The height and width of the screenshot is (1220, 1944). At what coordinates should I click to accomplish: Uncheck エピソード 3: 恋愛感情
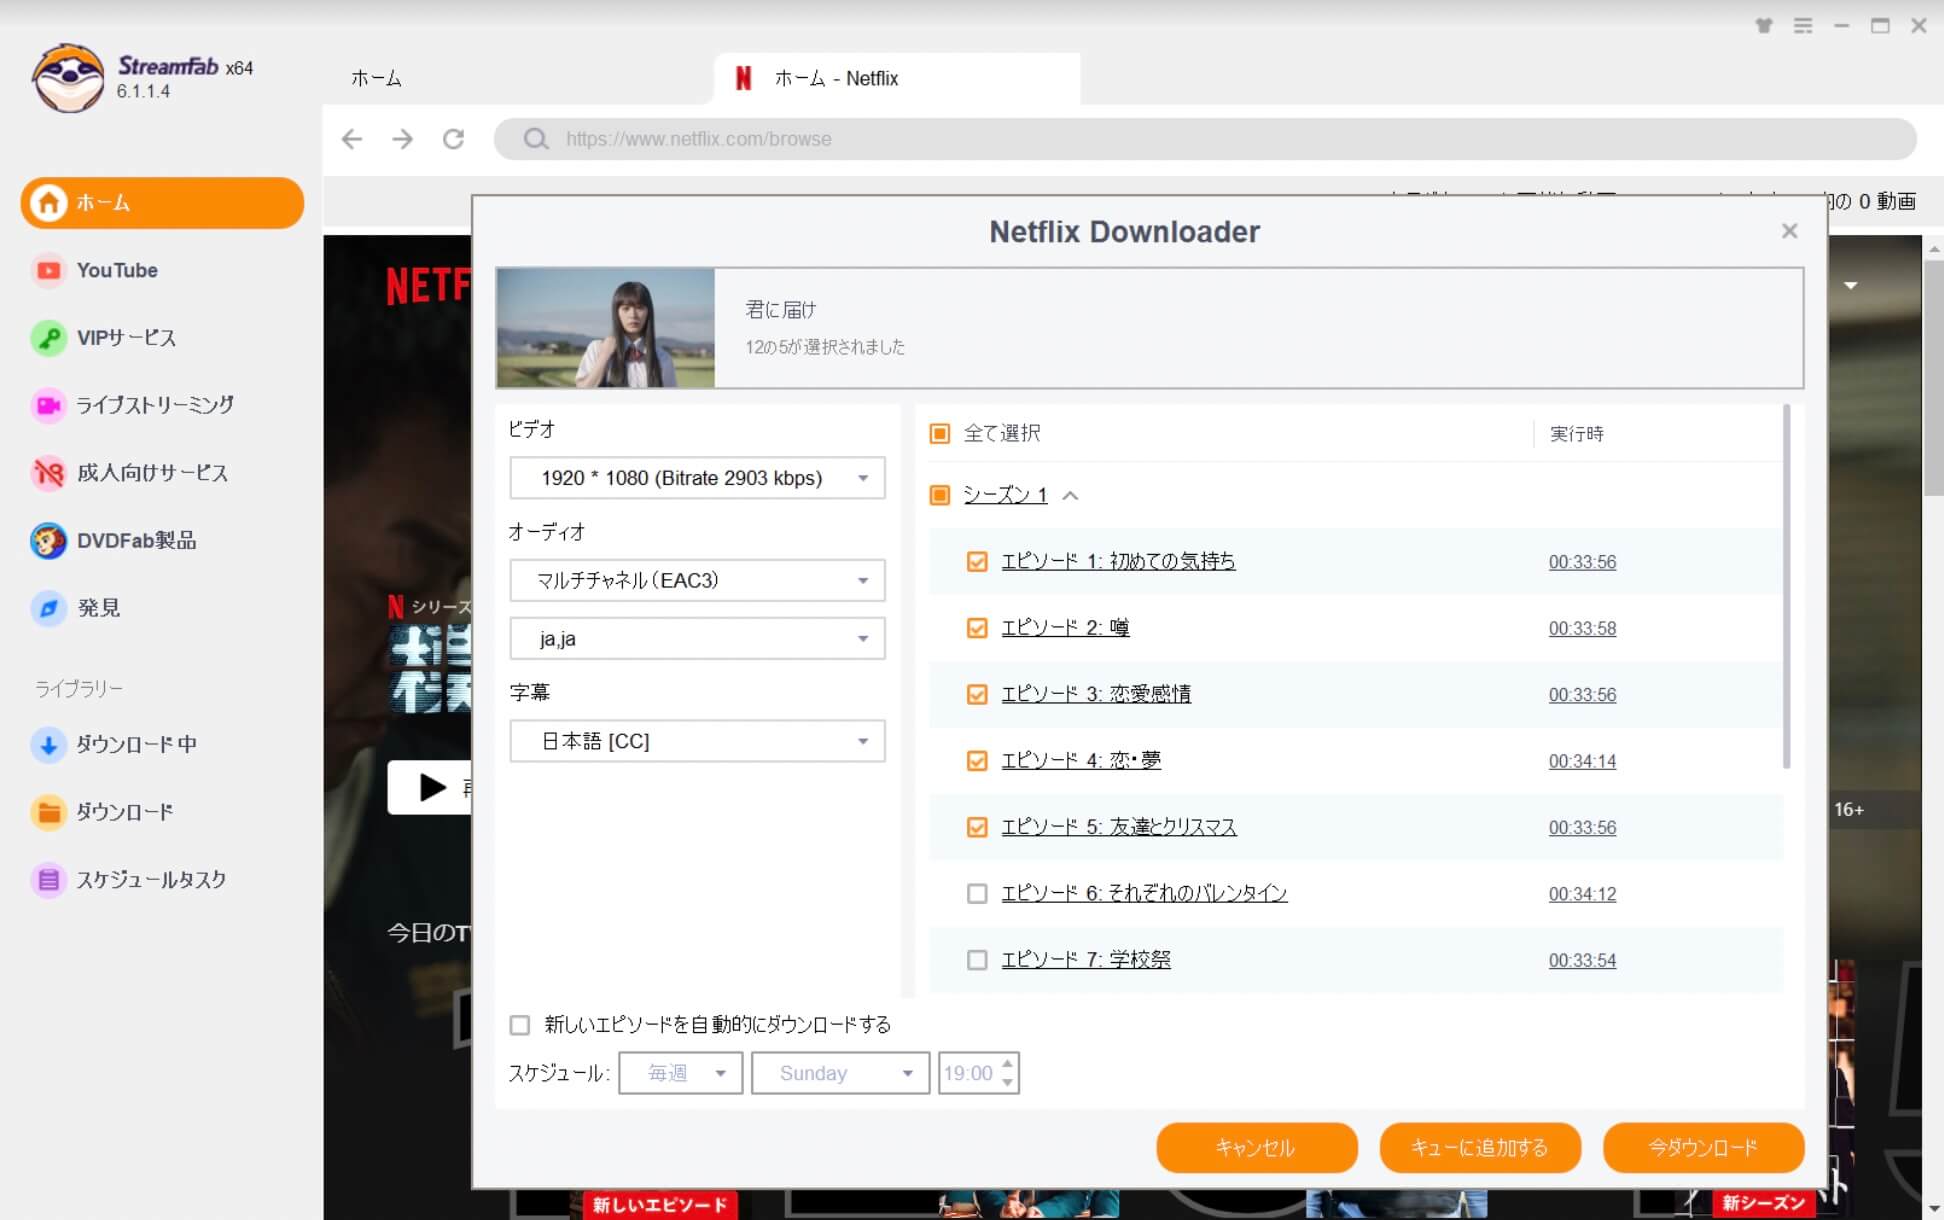(x=977, y=695)
